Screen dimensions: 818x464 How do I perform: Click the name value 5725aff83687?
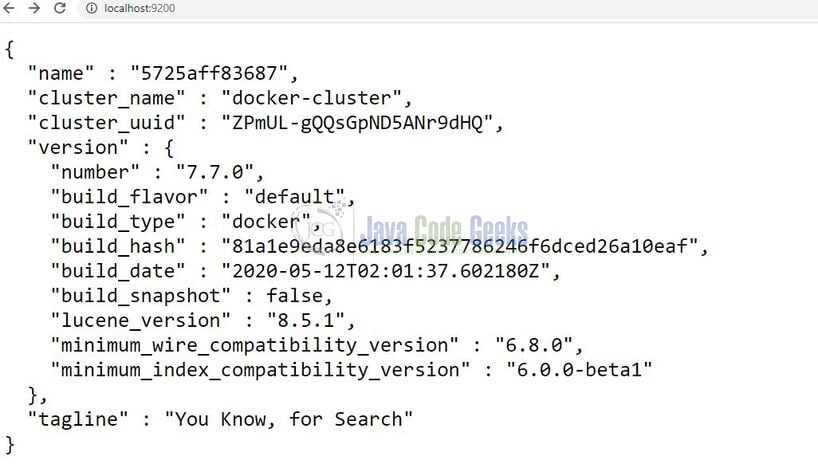point(209,74)
